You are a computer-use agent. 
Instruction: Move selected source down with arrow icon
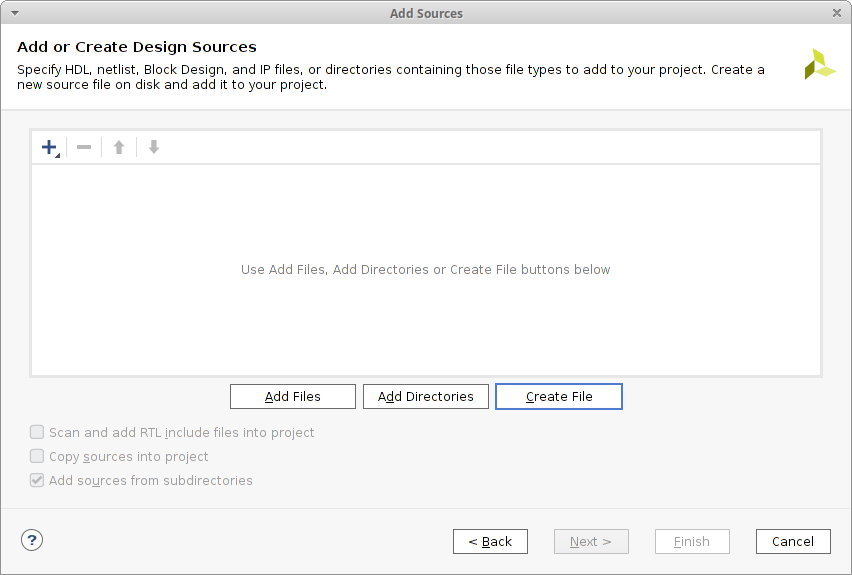tap(154, 147)
